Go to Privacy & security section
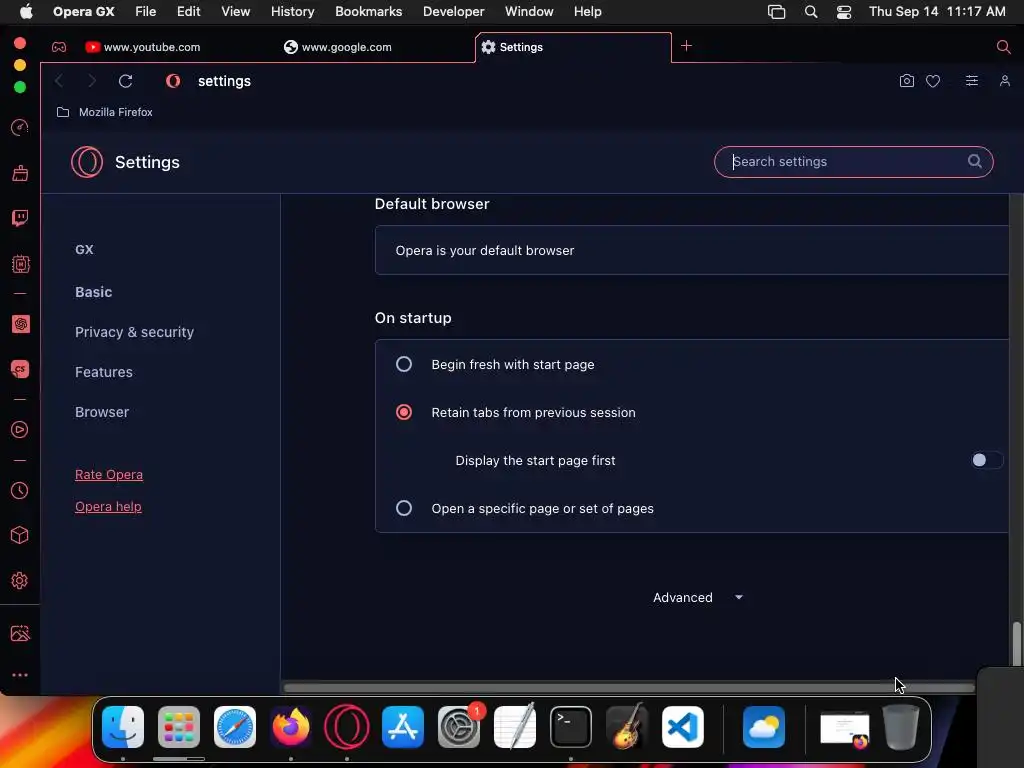The height and width of the screenshot is (768, 1024). pyautogui.click(x=135, y=332)
